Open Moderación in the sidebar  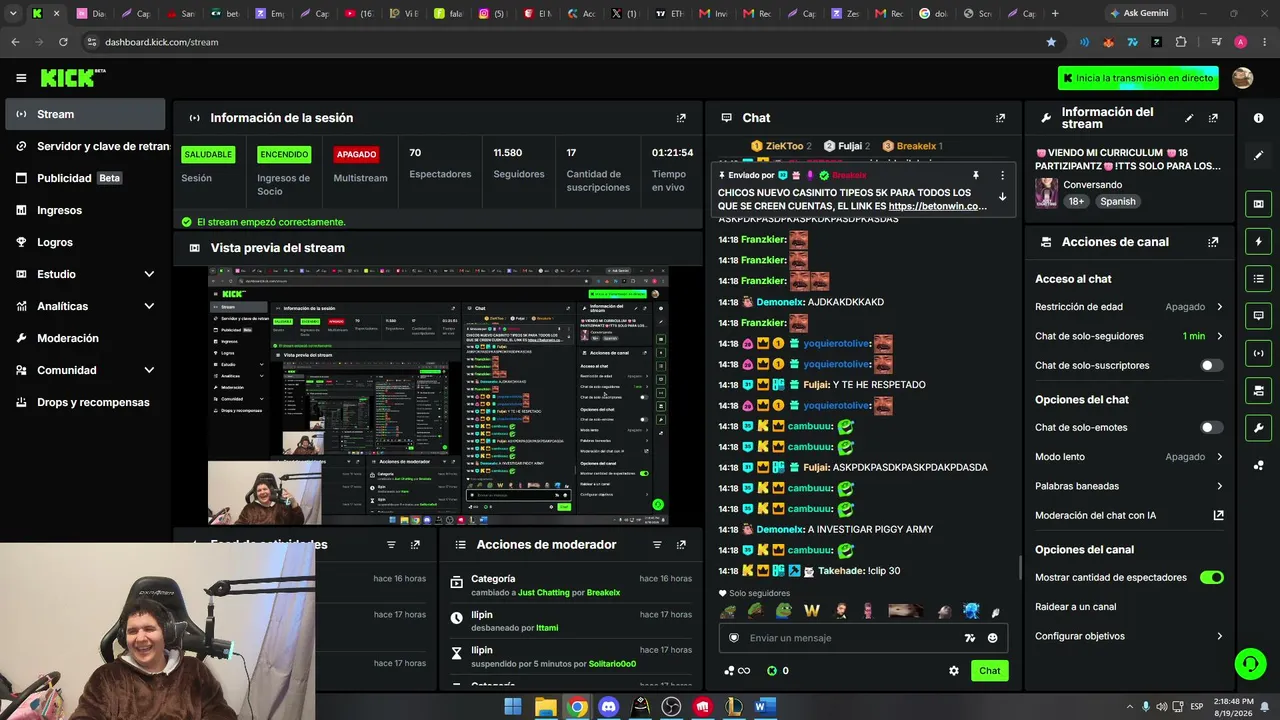(x=85, y=338)
